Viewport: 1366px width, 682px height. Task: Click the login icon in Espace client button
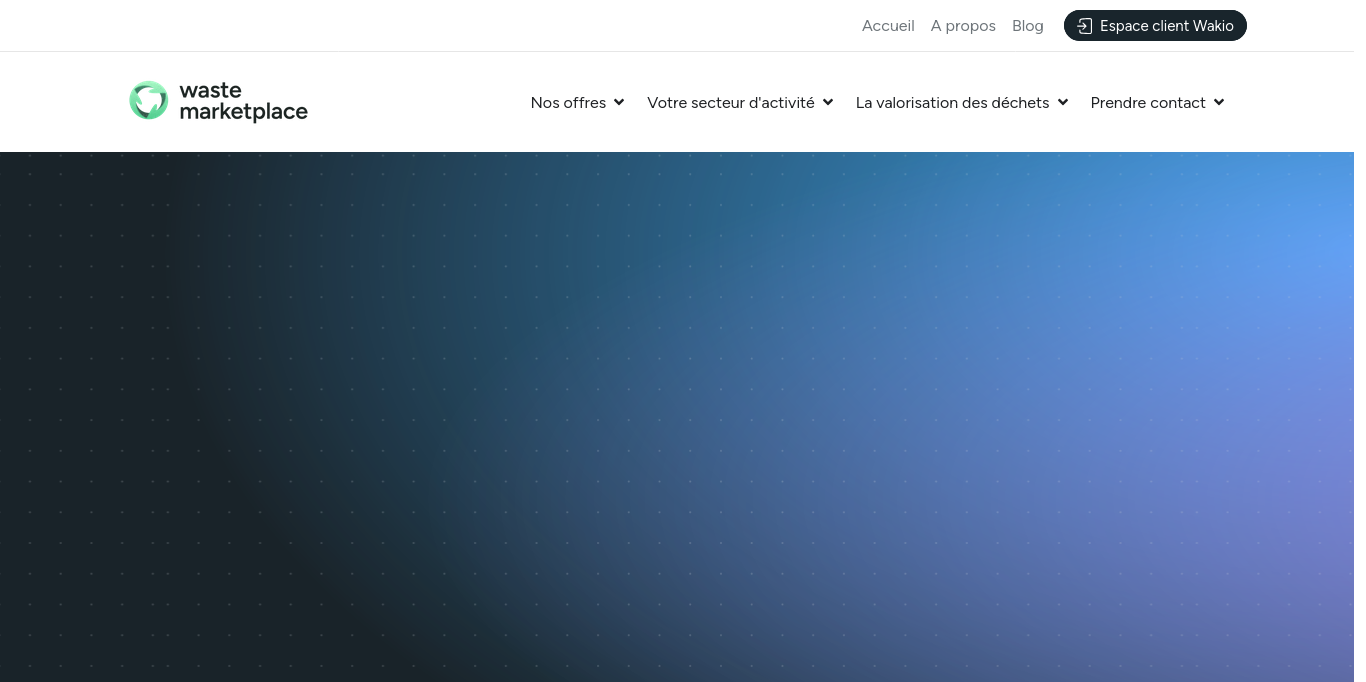tap(1085, 26)
